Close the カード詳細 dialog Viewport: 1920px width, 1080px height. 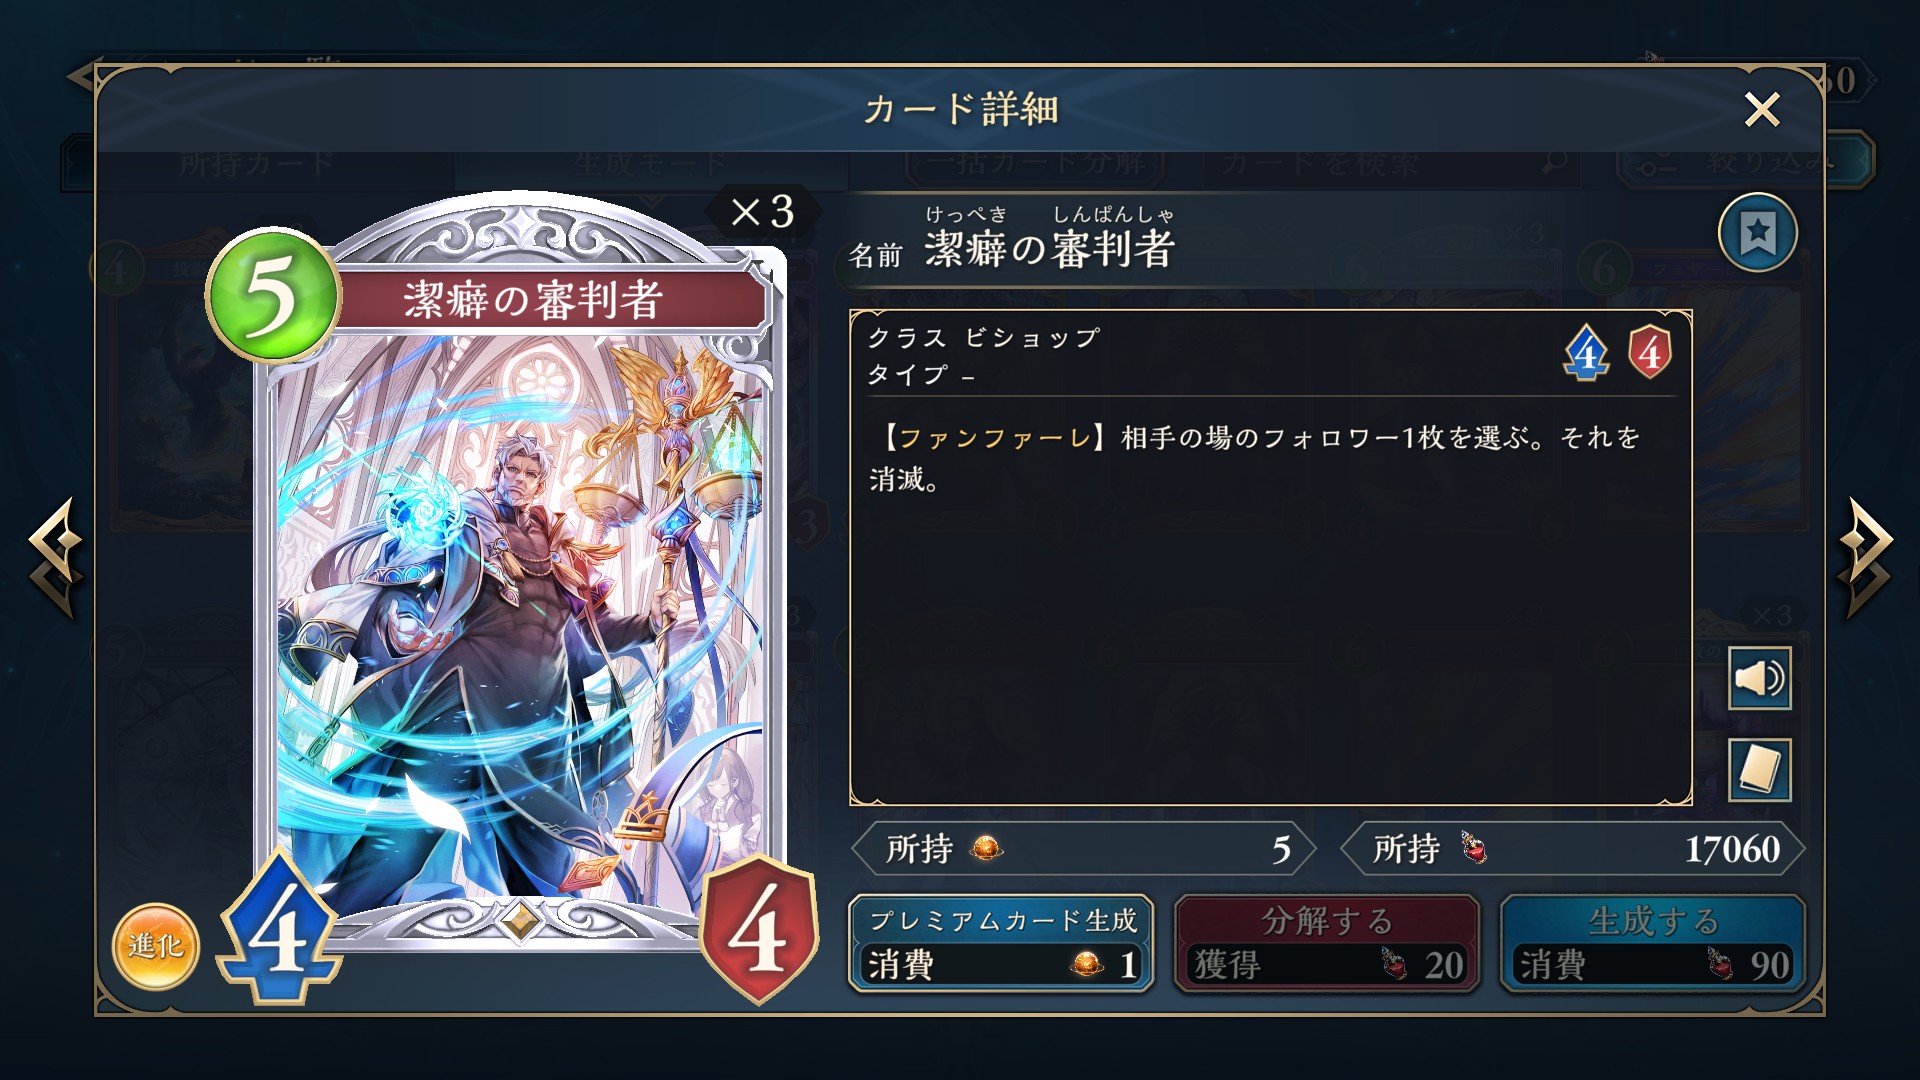click(x=1762, y=109)
